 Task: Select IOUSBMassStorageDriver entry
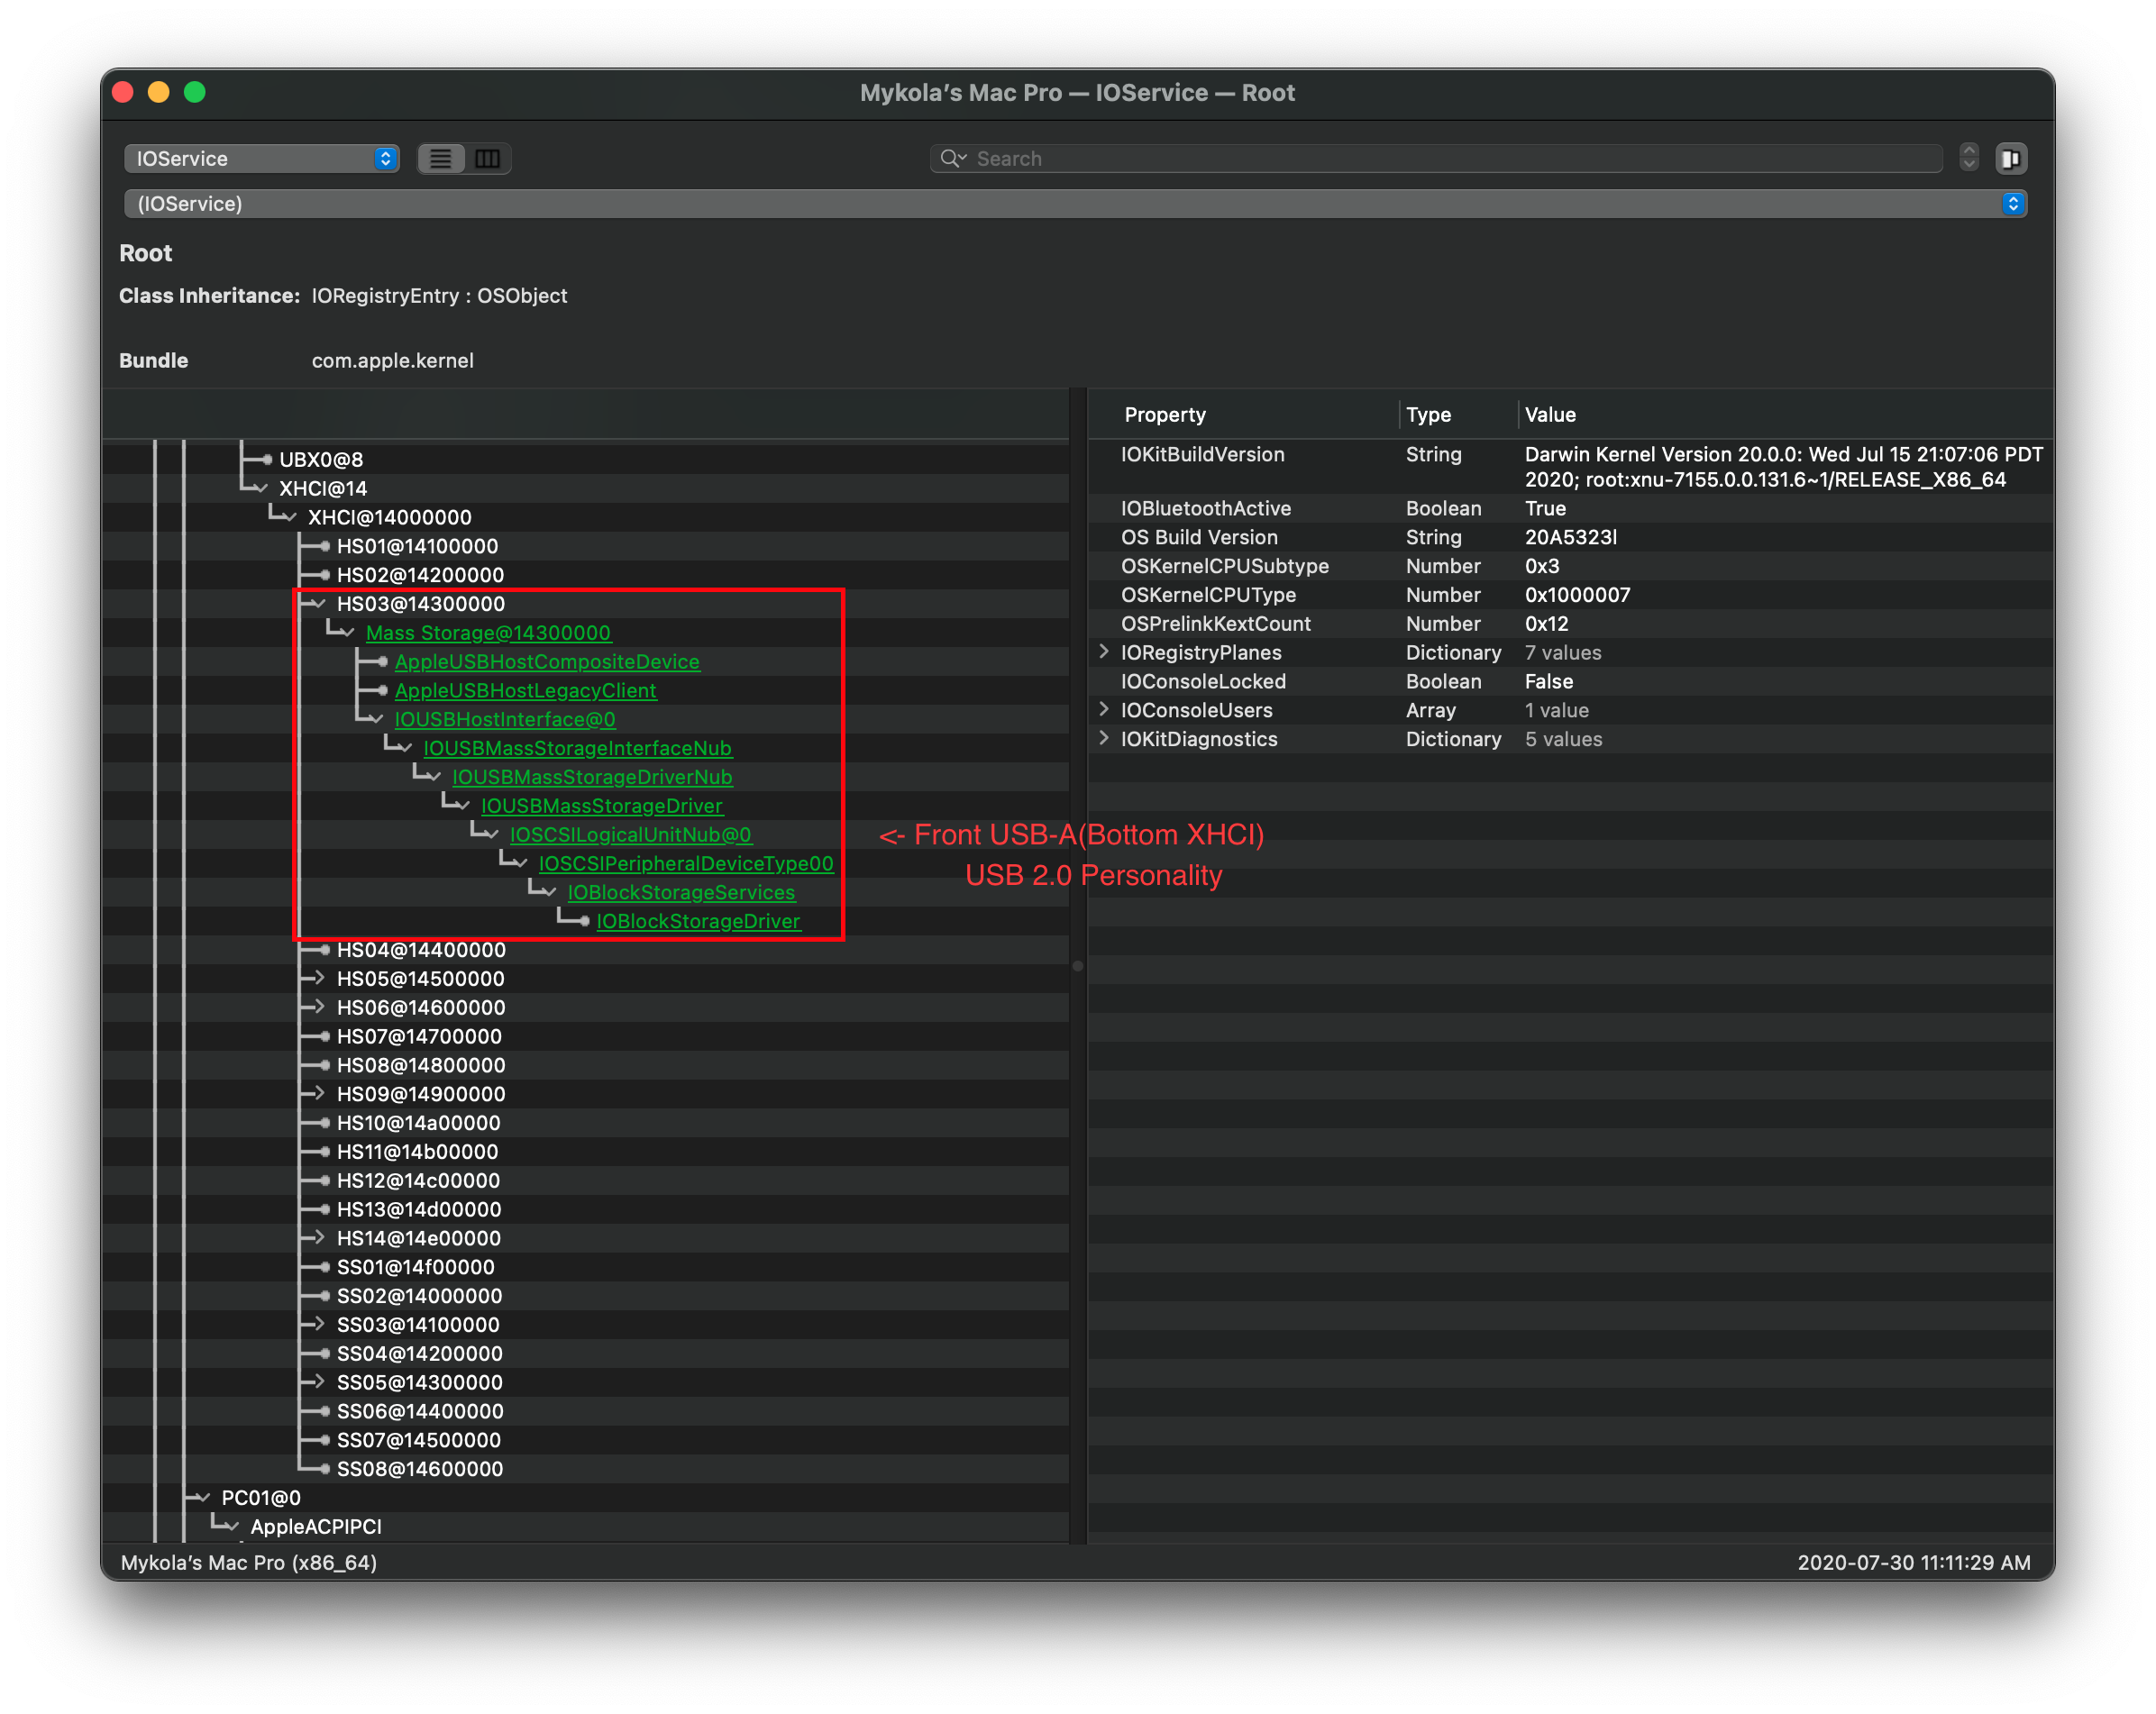601,806
